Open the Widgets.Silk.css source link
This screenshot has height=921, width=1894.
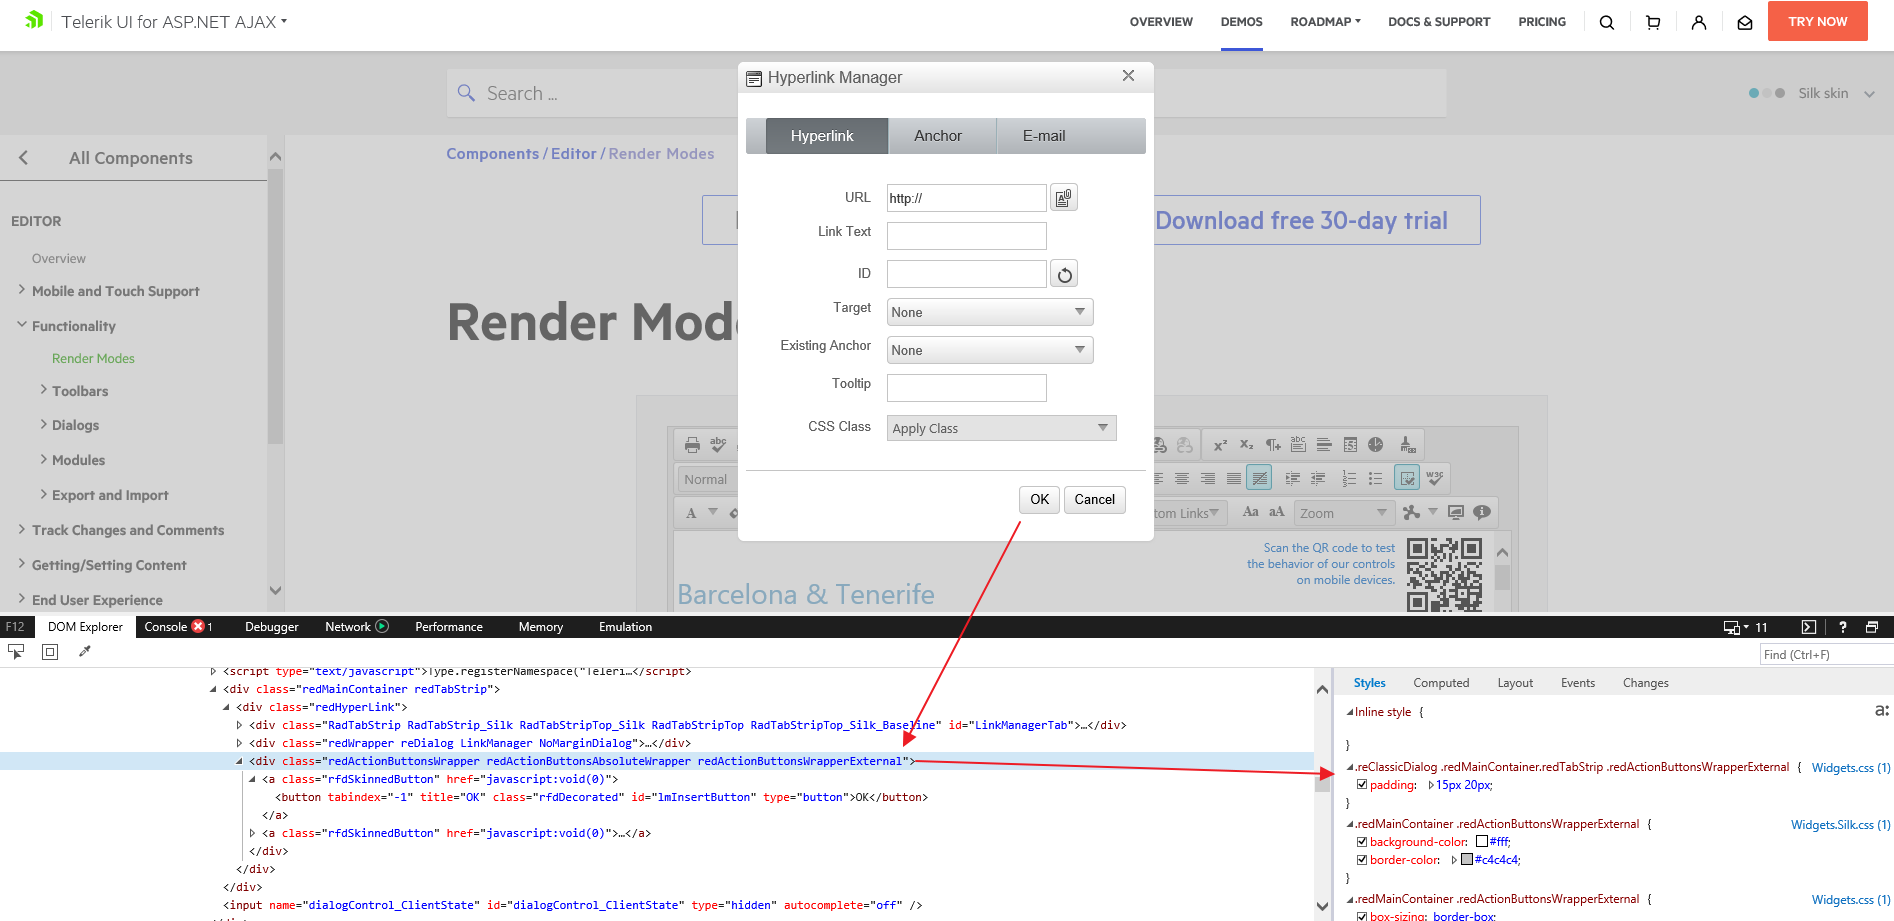[x=1840, y=825]
